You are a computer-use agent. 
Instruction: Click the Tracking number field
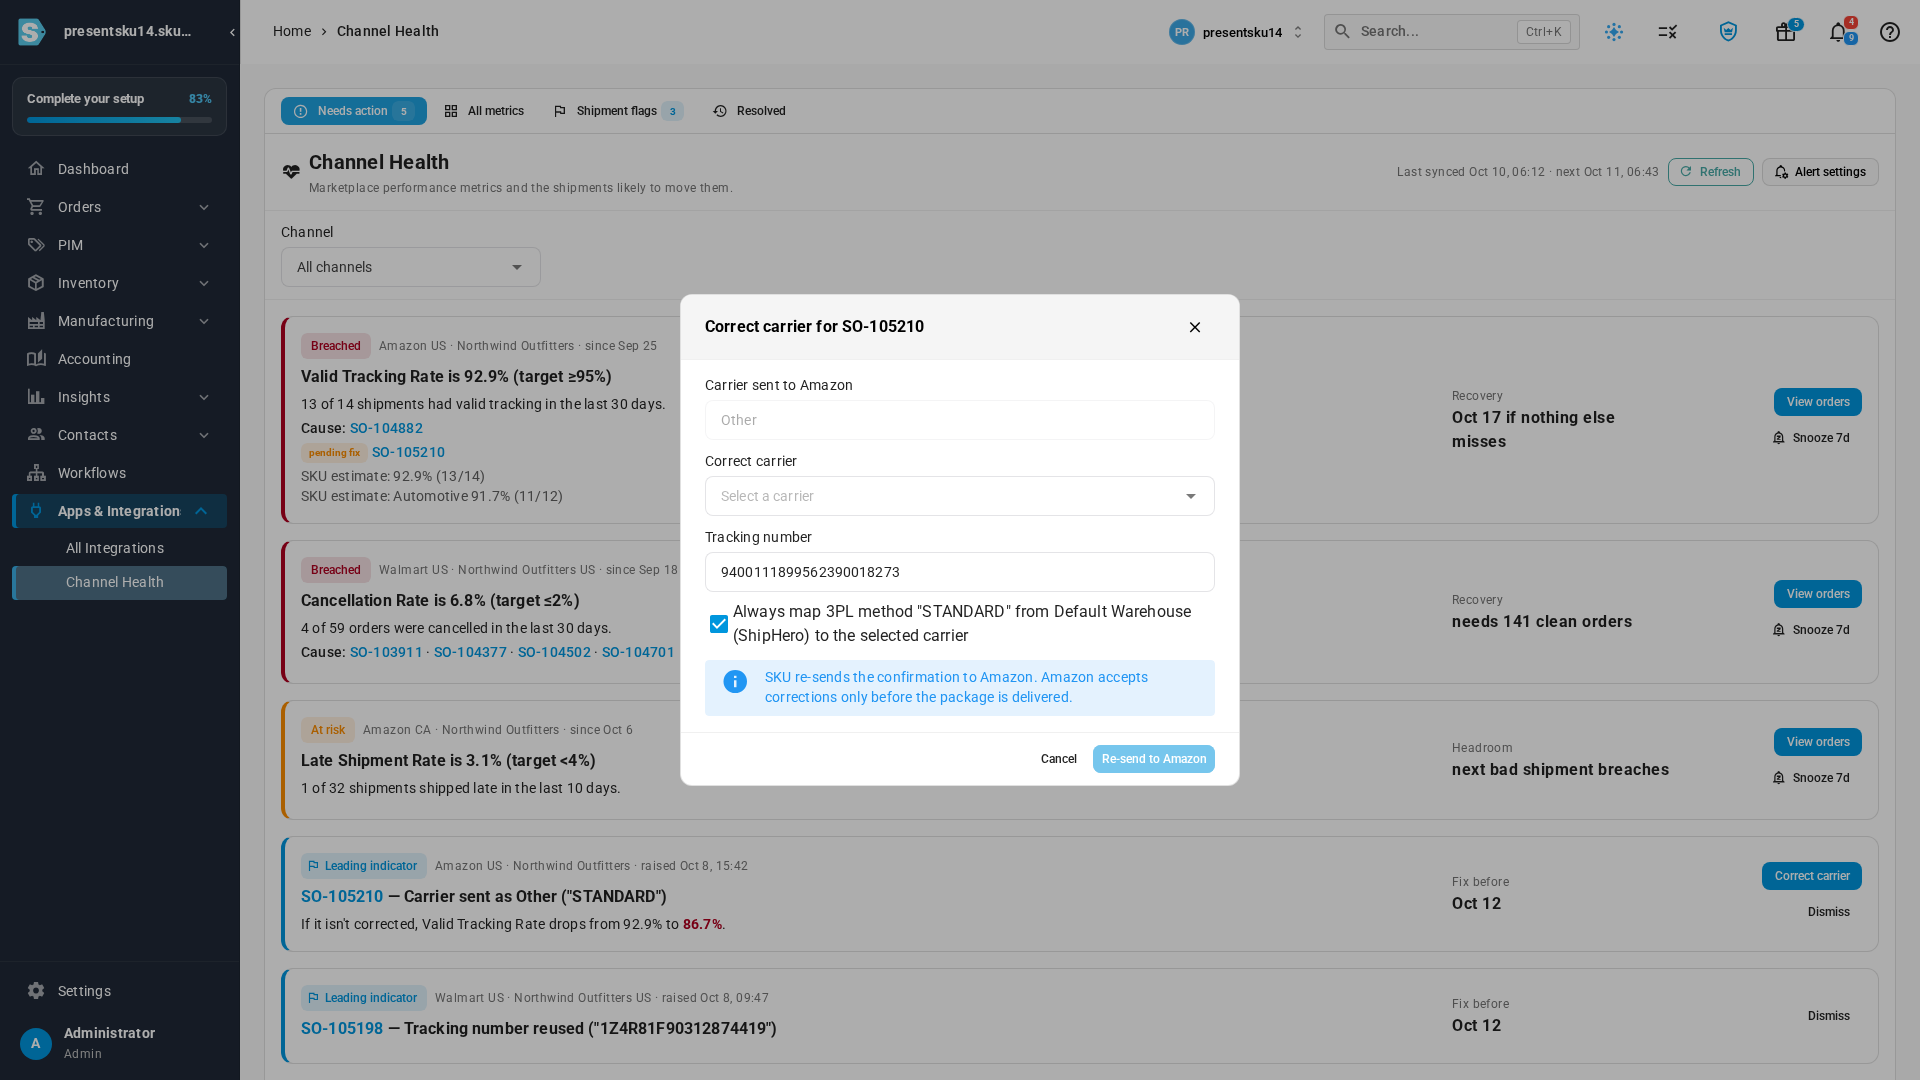(959, 572)
